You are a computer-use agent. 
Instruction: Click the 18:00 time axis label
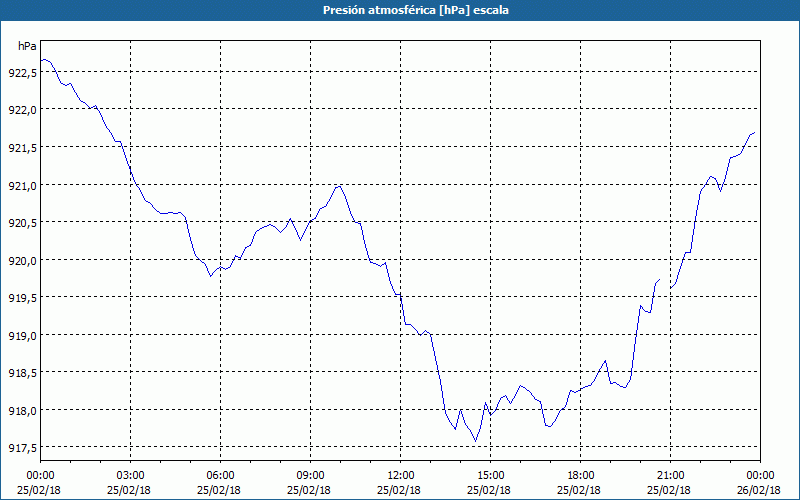click(x=581, y=476)
